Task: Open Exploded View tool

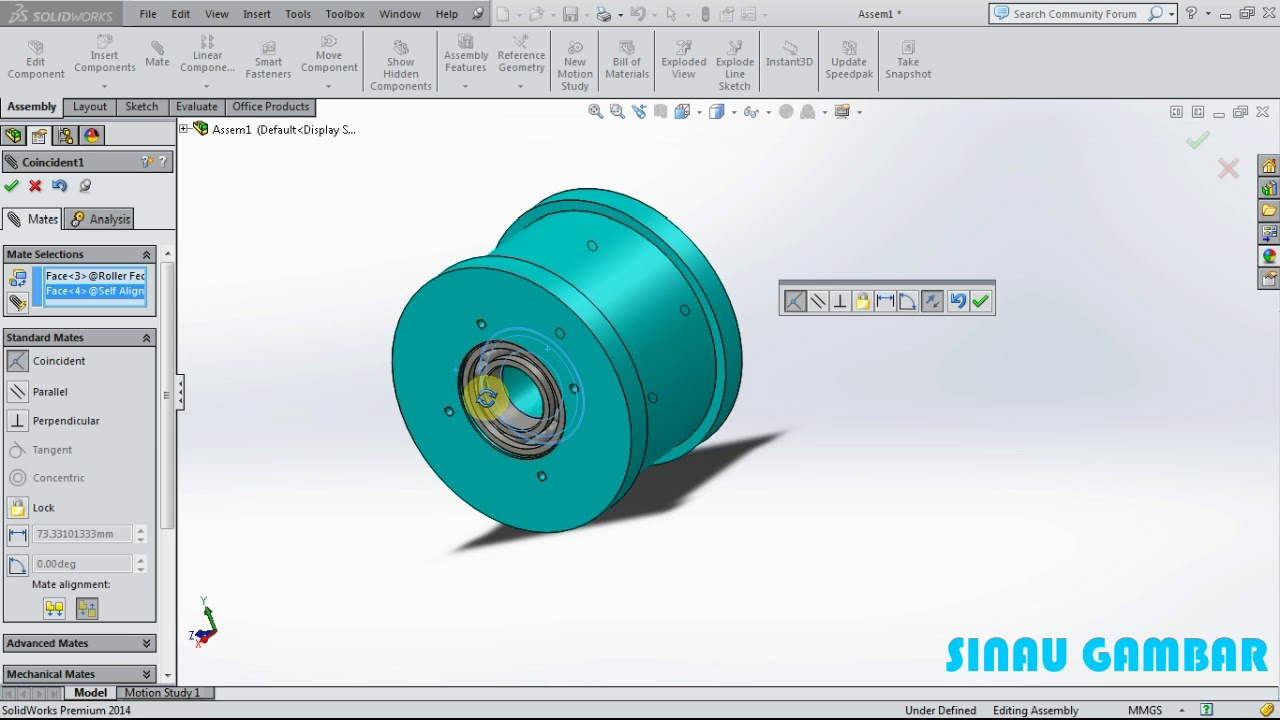Action: (x=683, y=60)
